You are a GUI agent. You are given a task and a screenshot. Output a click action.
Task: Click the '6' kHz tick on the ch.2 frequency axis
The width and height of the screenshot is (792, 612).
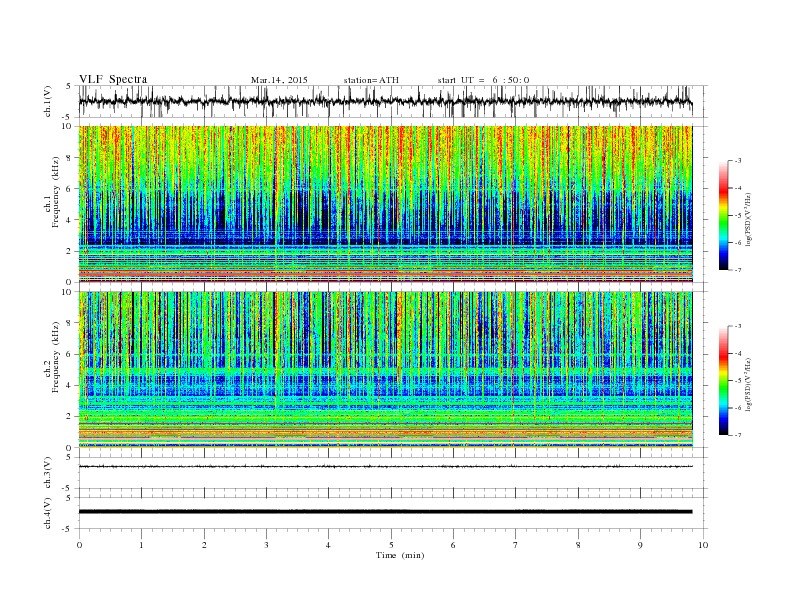(x=69, y=354)
